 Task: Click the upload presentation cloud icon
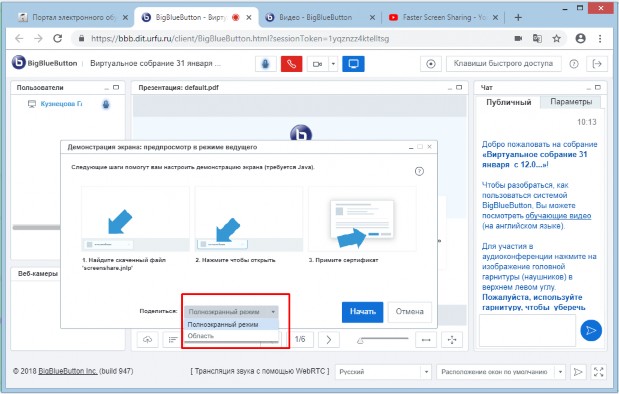point(148,340)
